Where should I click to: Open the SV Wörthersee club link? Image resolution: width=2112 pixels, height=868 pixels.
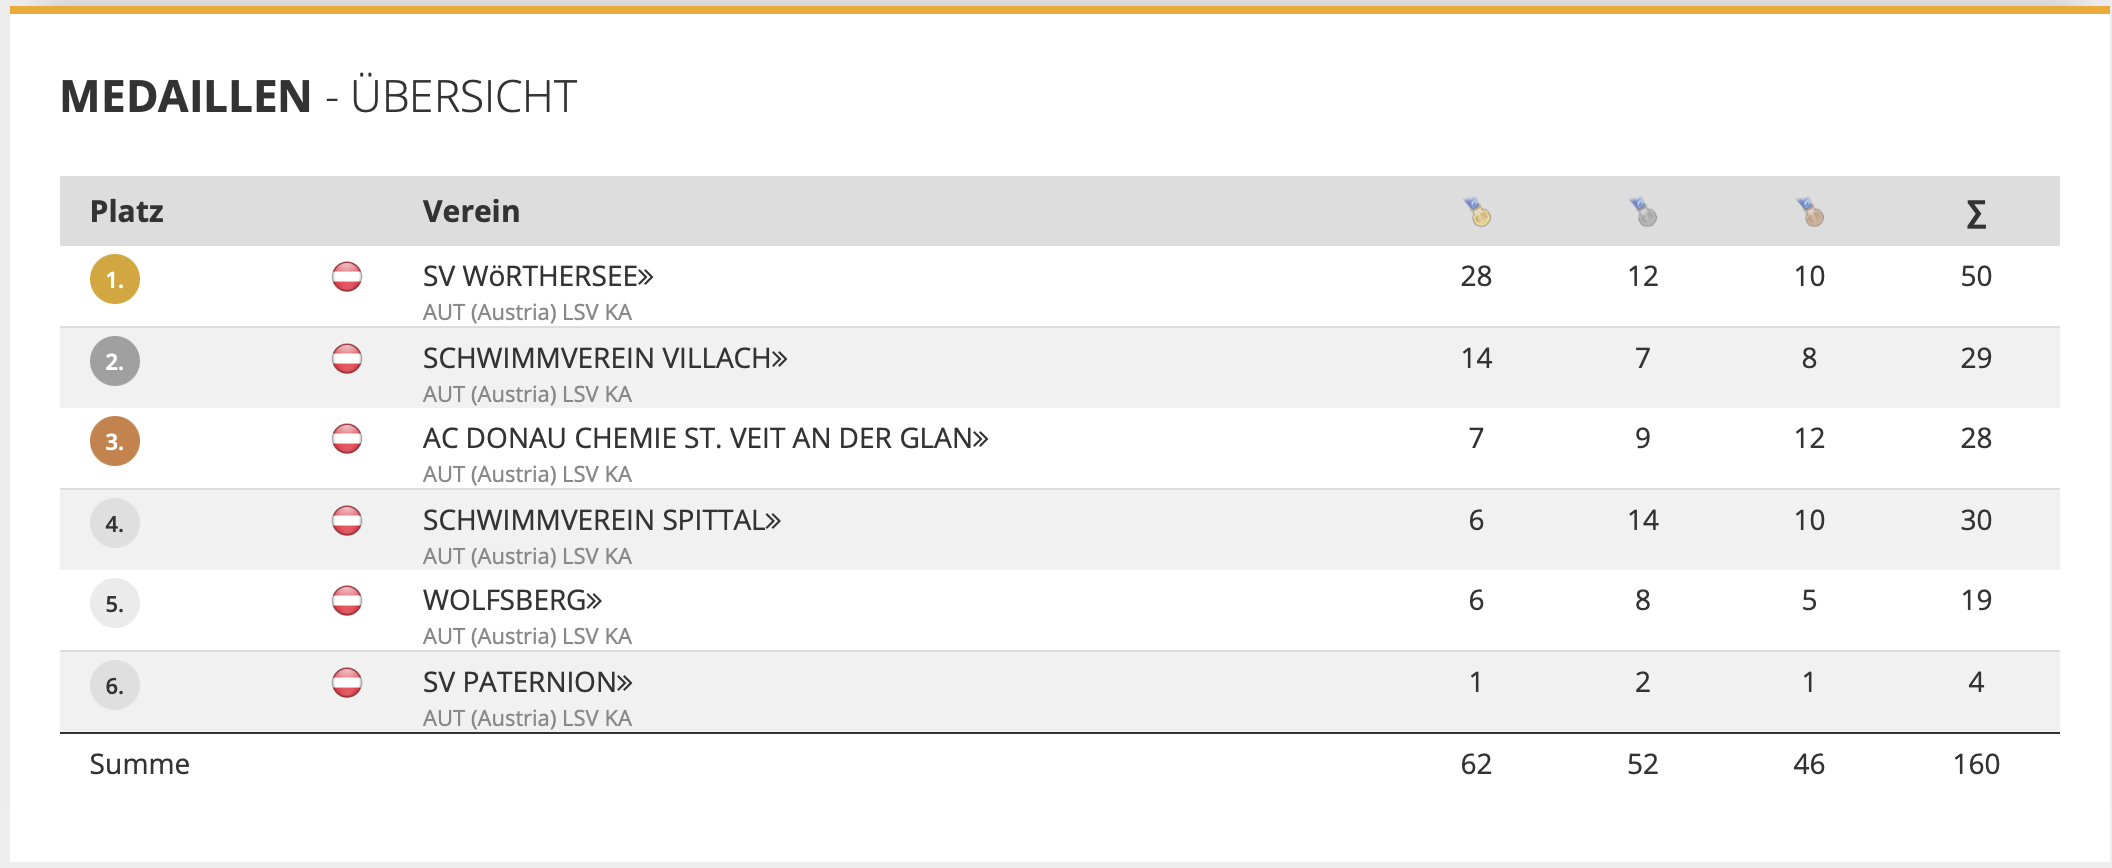(538, 277)
